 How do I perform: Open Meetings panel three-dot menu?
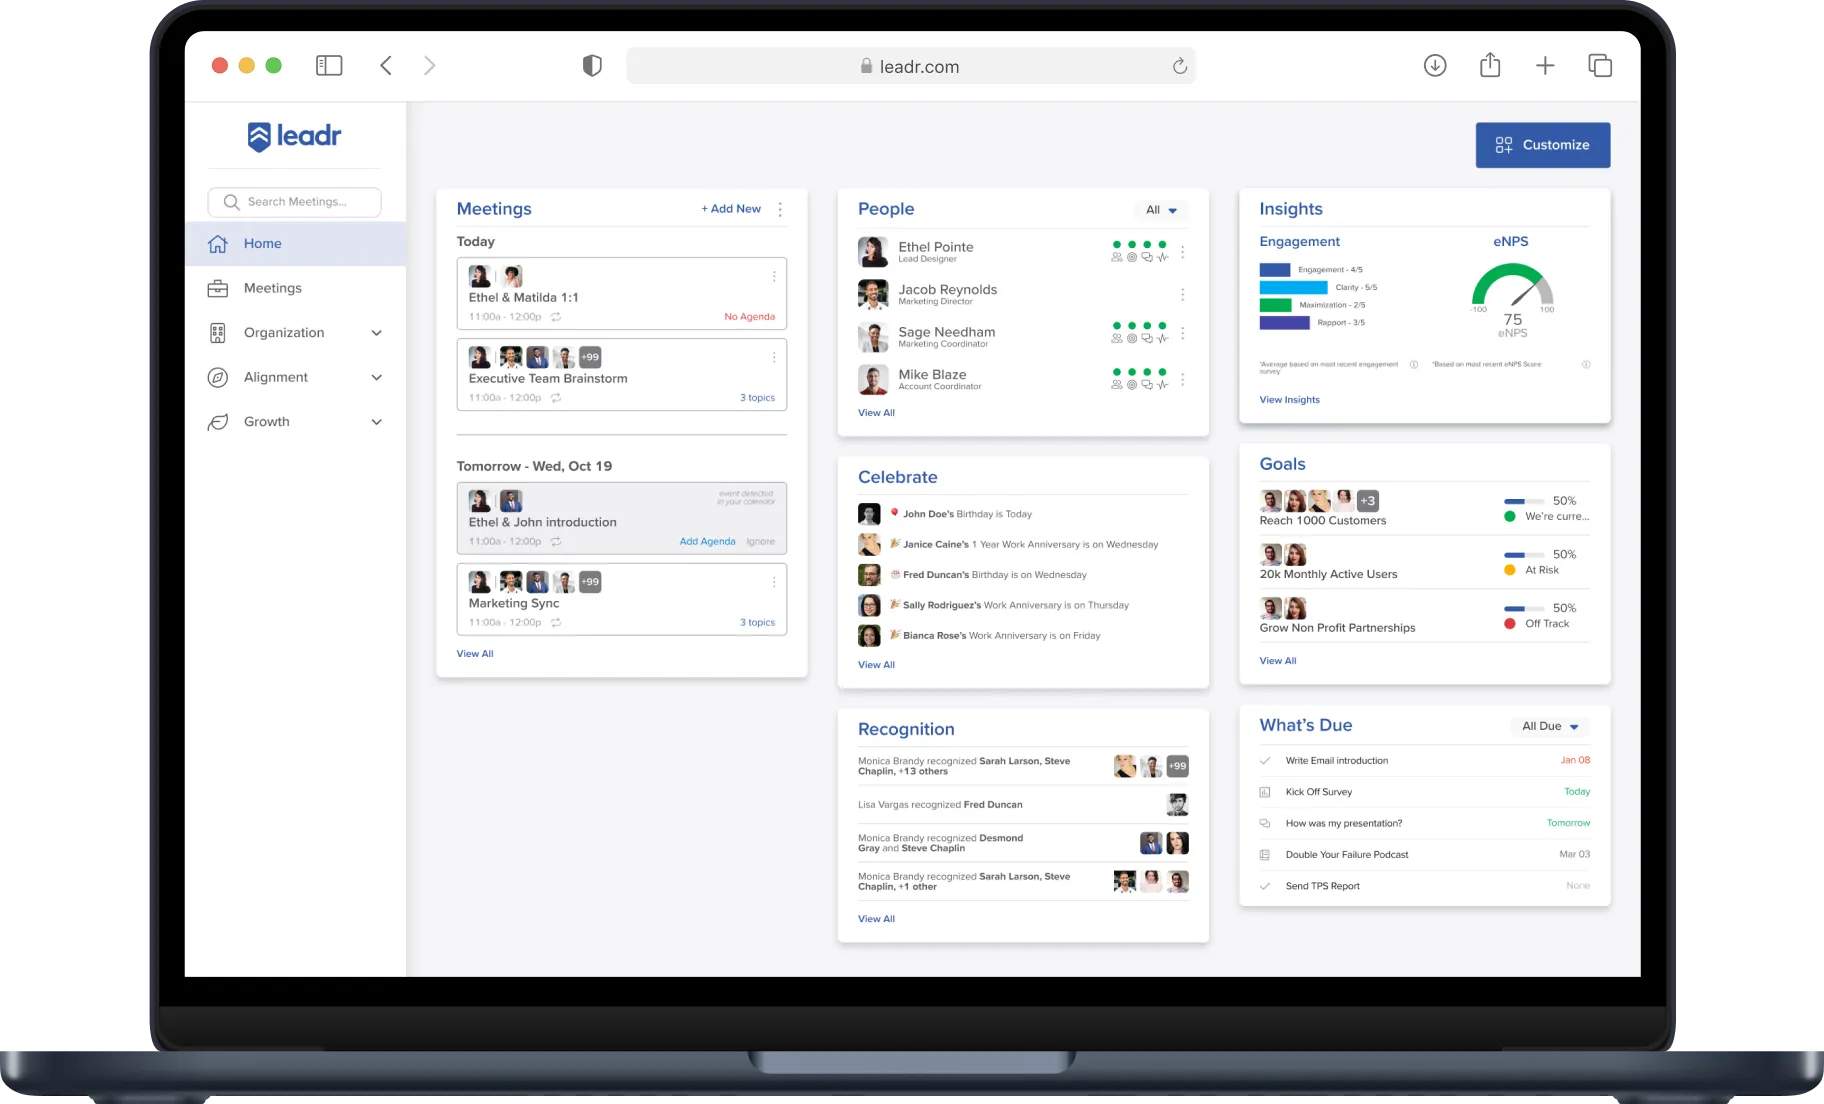(x=780, y=209)
